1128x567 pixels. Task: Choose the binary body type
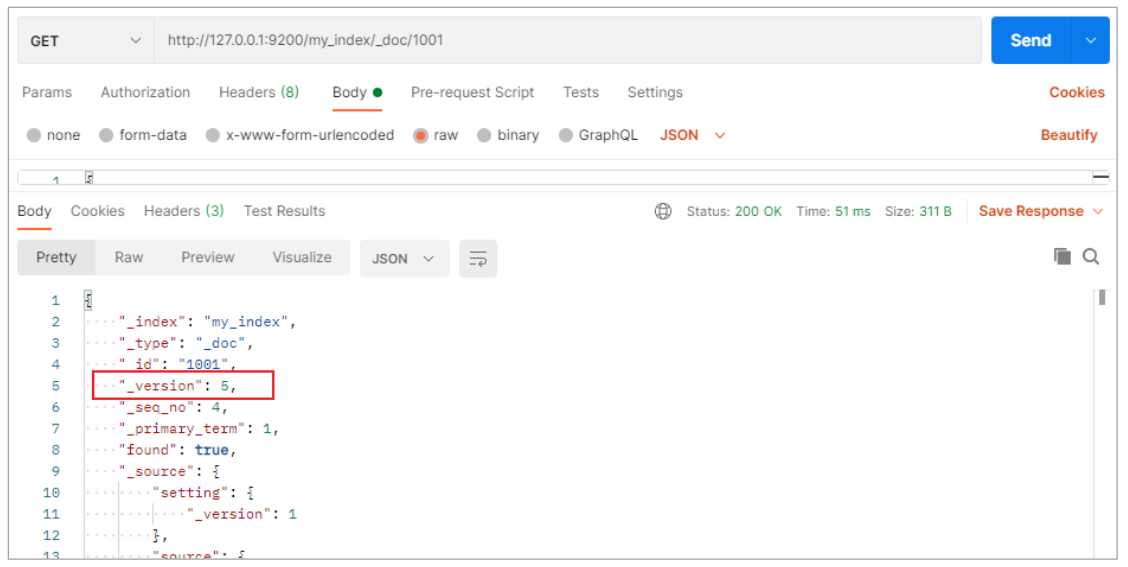pos(484,135)
